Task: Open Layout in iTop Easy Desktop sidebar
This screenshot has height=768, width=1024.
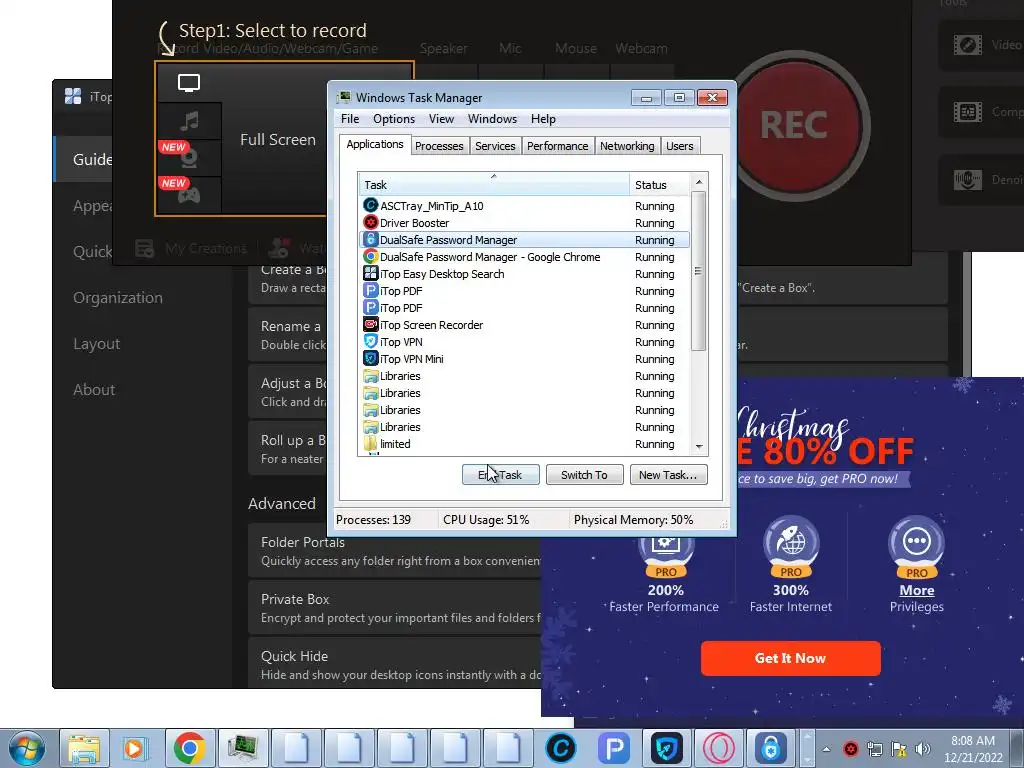Action: coord(97,344)
